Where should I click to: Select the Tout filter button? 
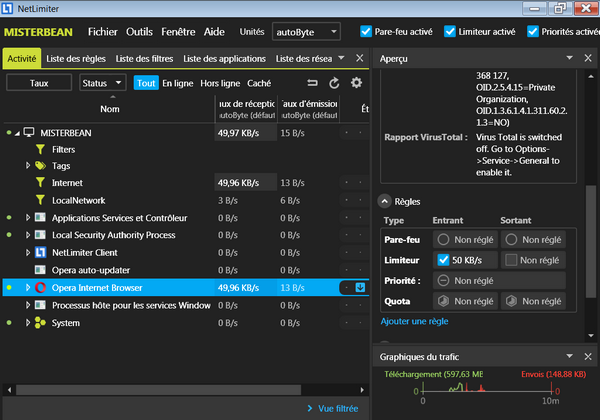[x=146, y=83]
